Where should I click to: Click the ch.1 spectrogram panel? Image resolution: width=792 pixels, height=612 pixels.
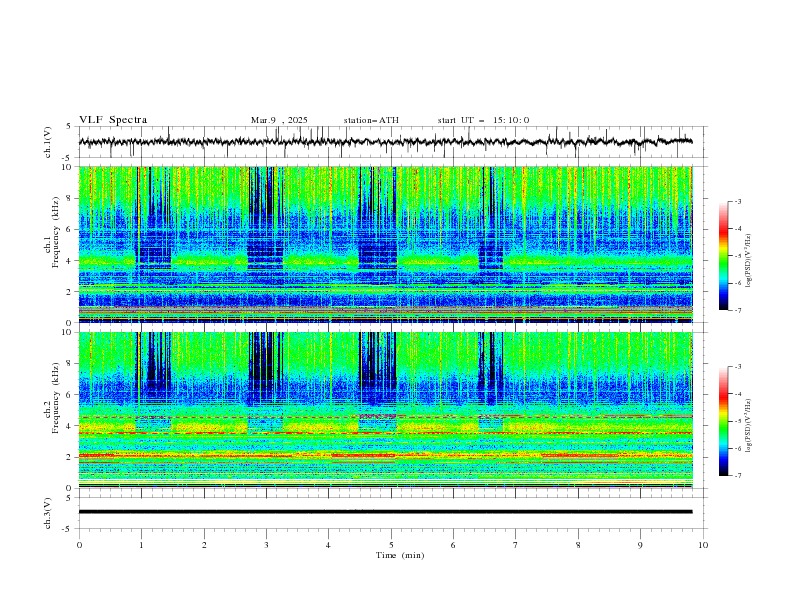(x=385, y=244)
